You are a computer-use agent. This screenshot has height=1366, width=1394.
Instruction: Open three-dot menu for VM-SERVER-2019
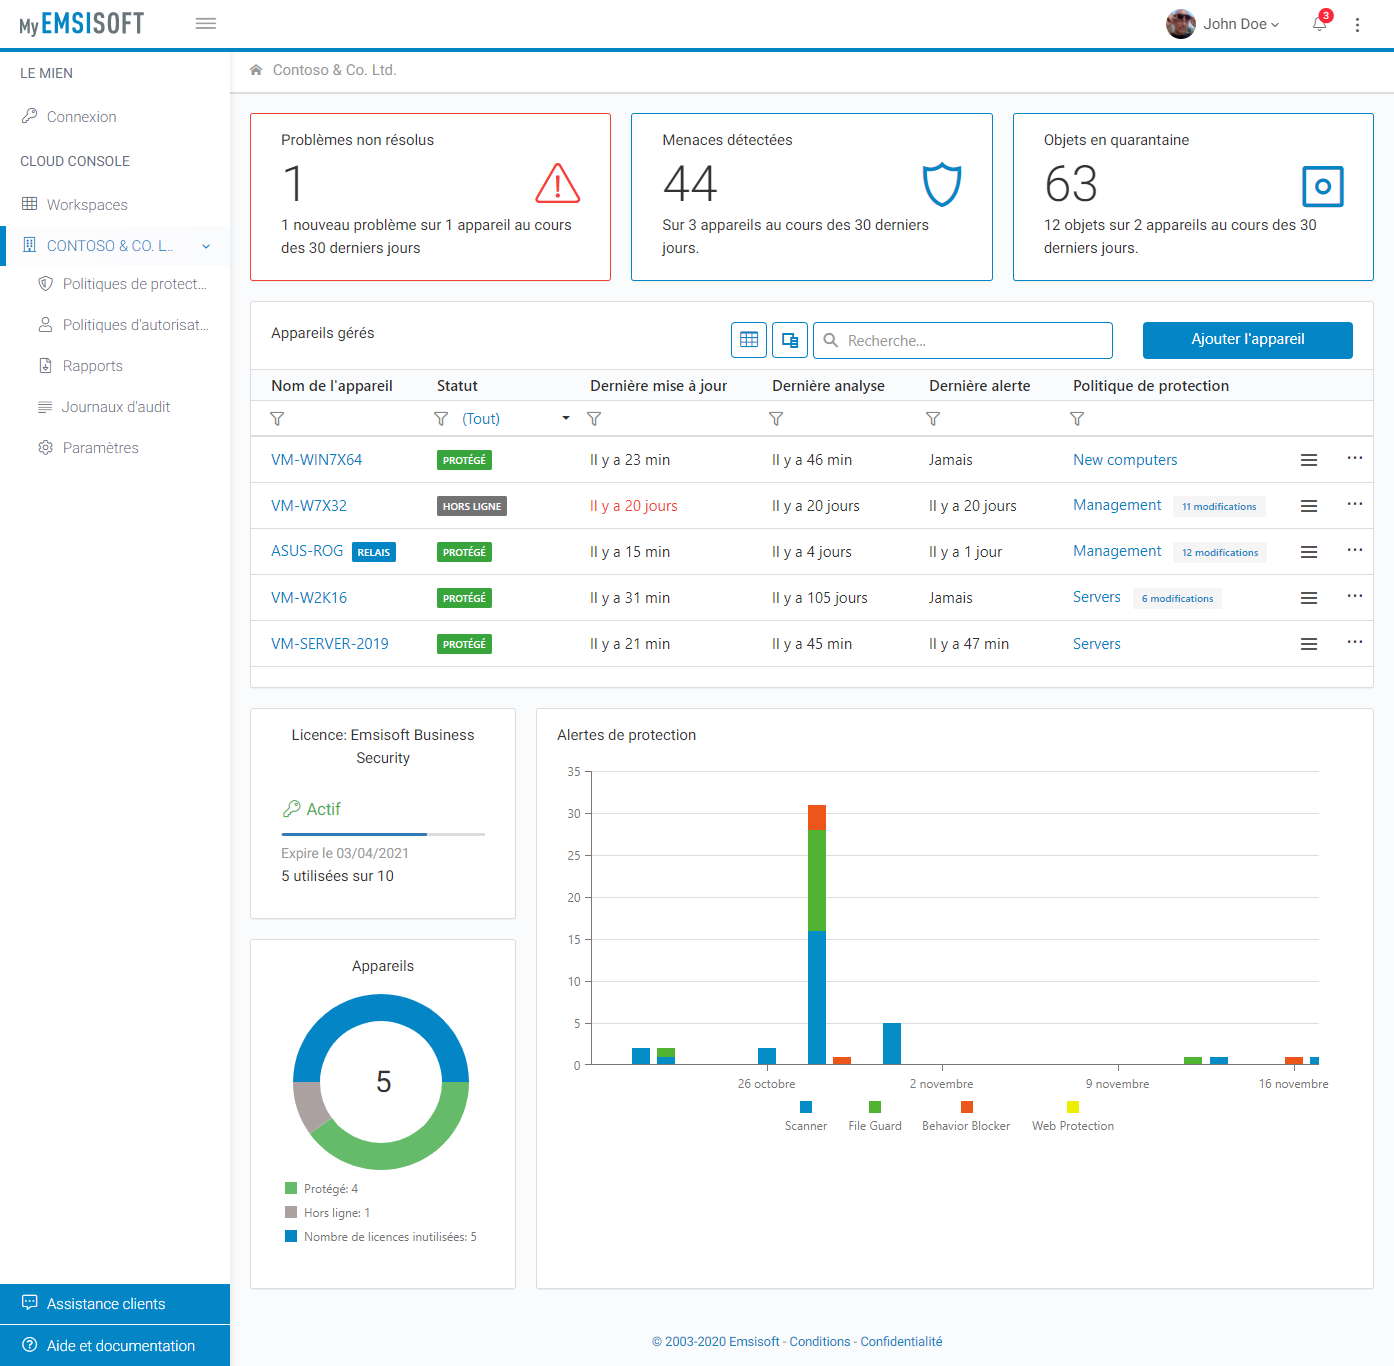(x=1355, y=642)
